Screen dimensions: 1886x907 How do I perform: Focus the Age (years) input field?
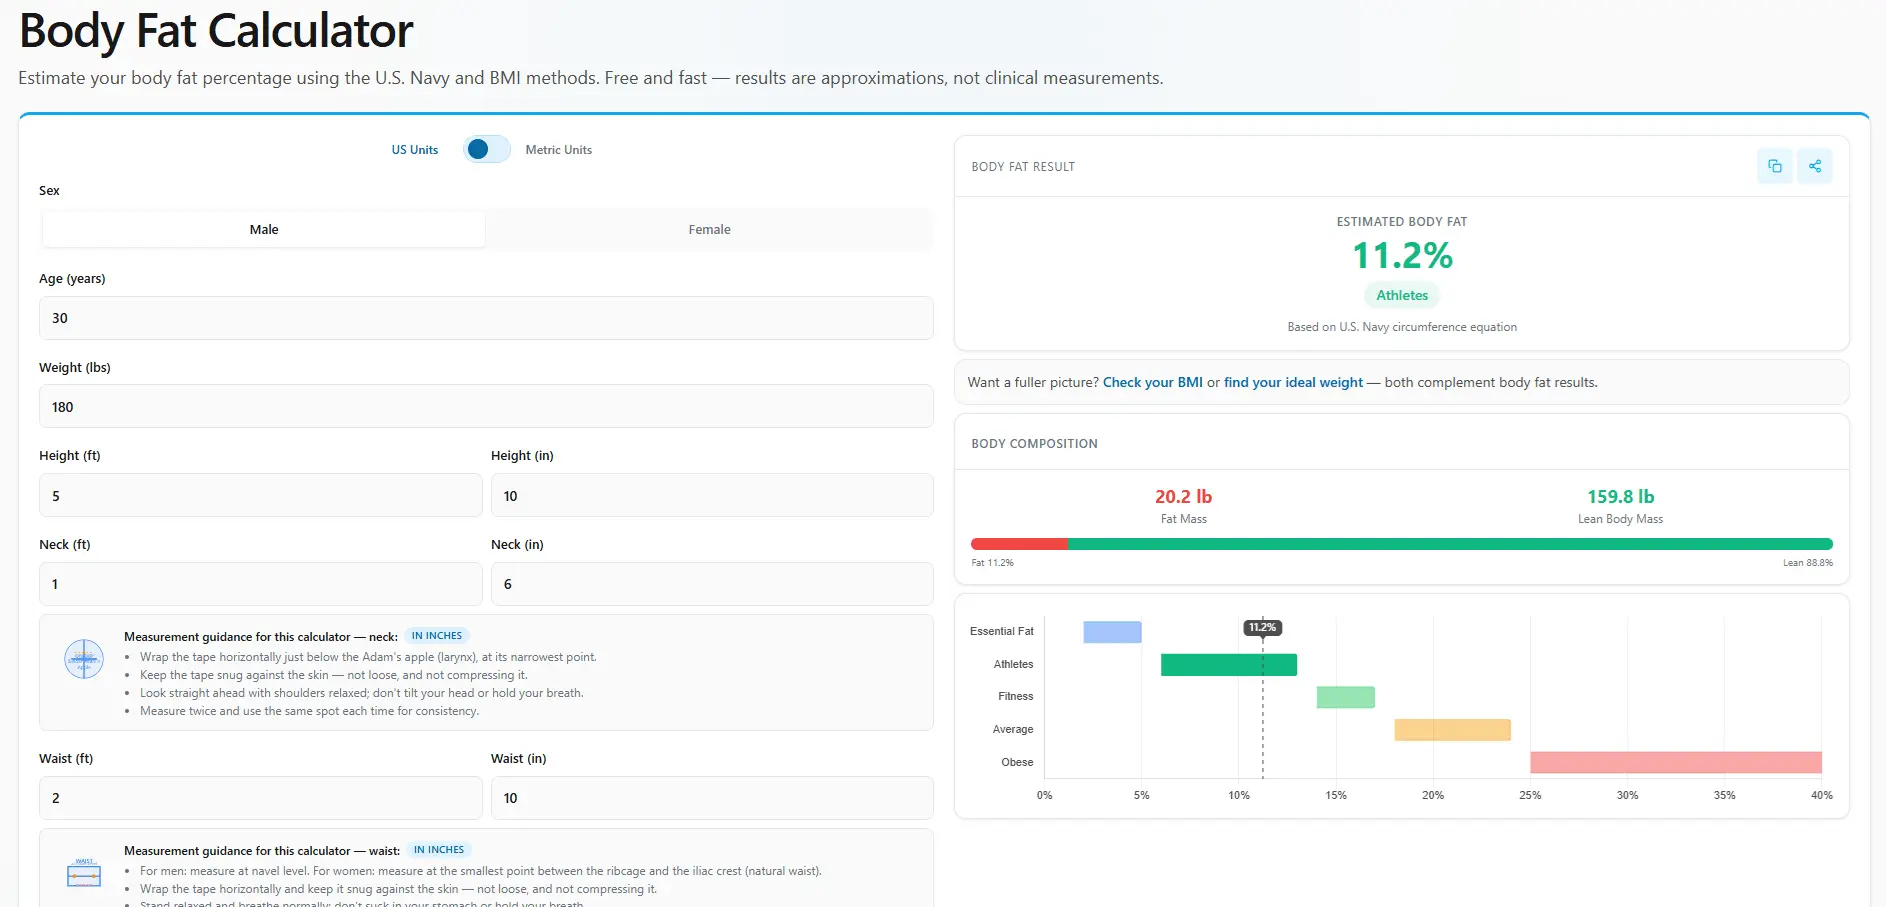click(486, 318)
